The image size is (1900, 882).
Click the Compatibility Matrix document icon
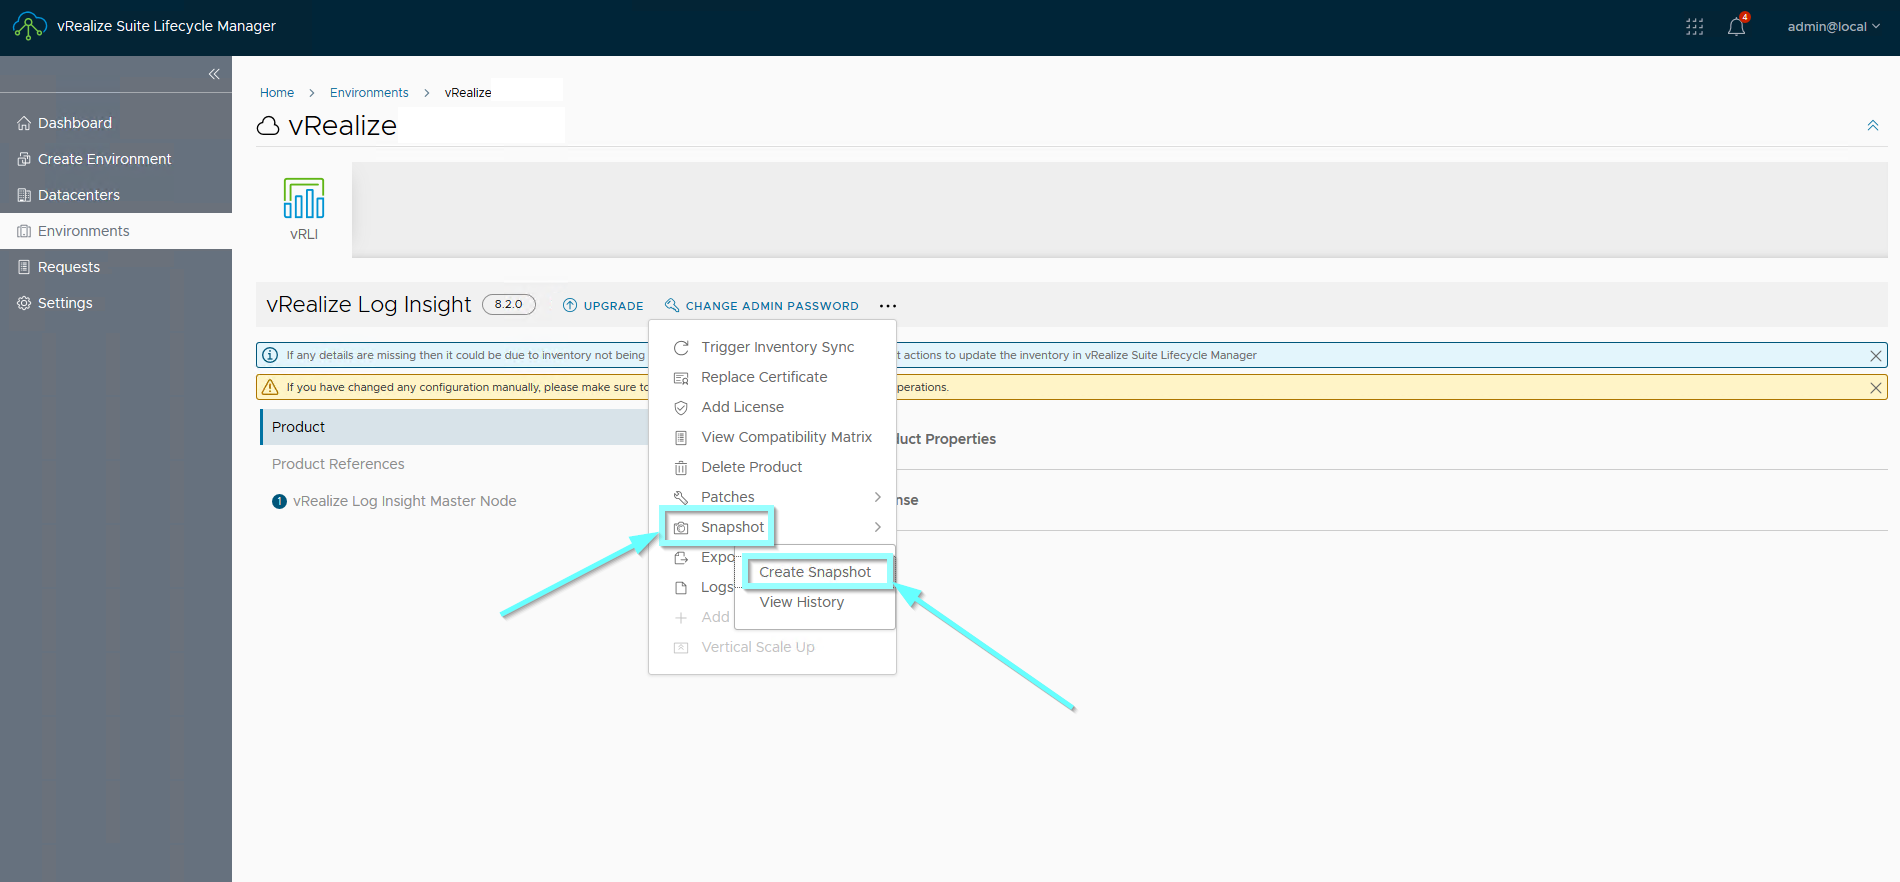tap(681, 438)
